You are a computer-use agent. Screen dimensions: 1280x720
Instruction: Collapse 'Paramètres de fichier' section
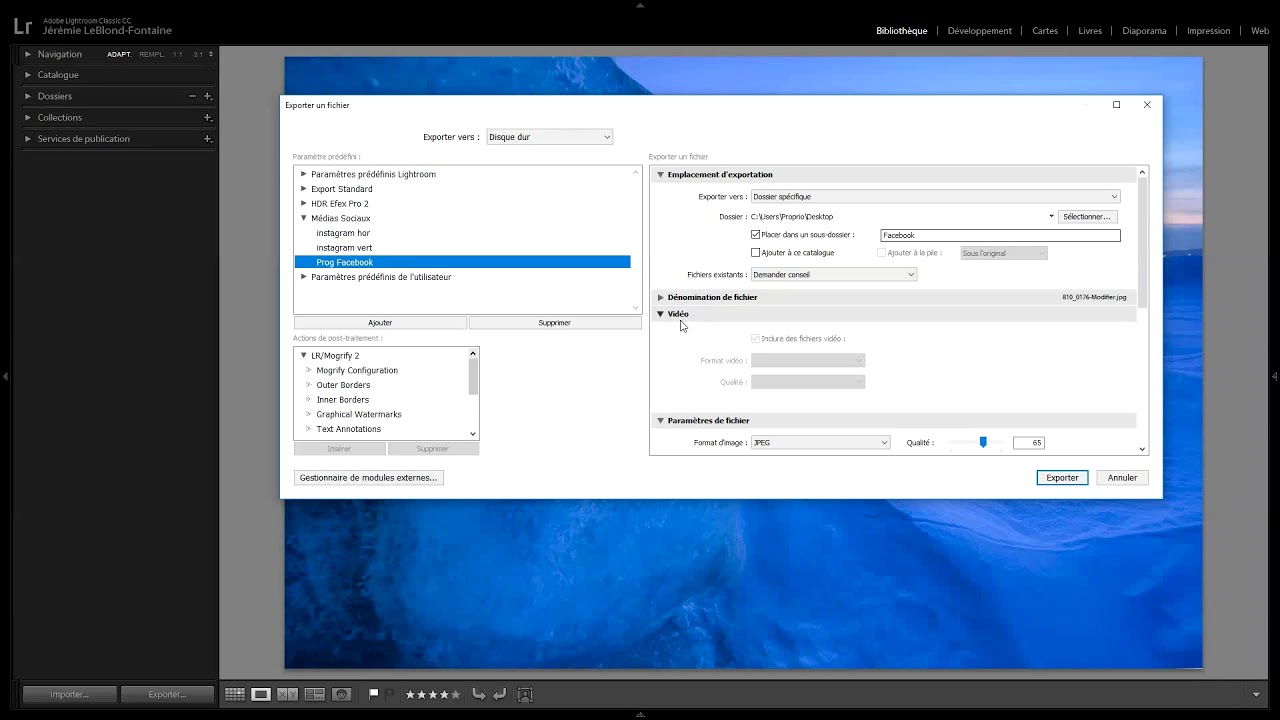[x=660, y=421]
